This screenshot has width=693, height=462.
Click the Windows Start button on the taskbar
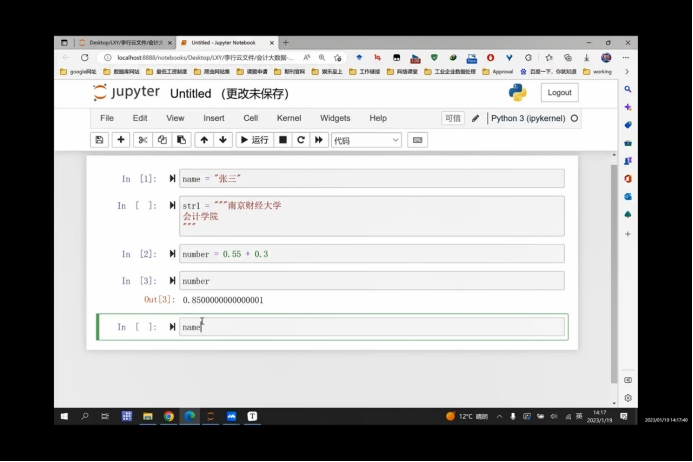click(64, 416)
